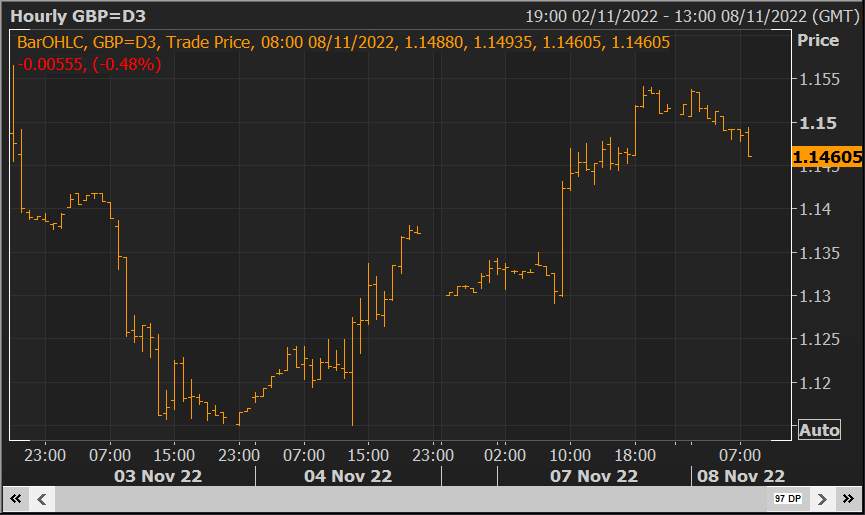The width and height of the screenshot is (865, 515).
Task: Click the 07:00 label under 08 Nov
Action: pyautogui.click(x=740, y=455)
